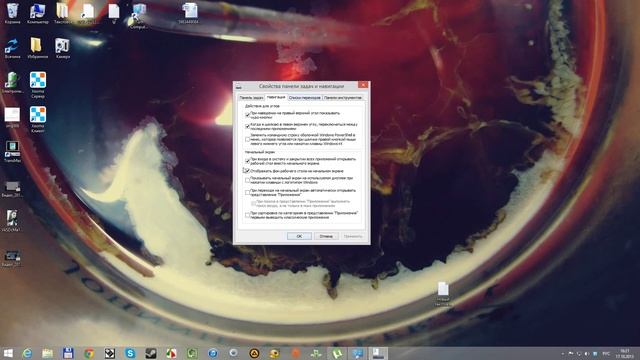Select the Навигация tab

point(276,98)
